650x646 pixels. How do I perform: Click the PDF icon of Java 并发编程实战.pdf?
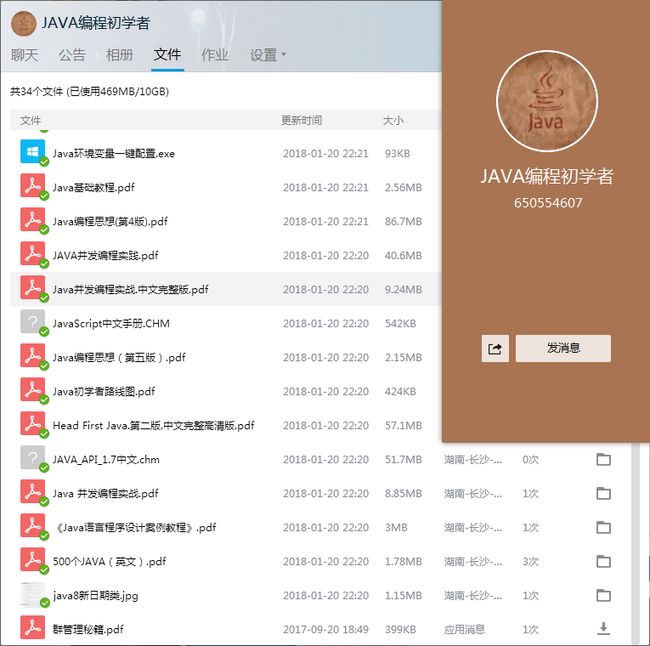coord(32,492)
